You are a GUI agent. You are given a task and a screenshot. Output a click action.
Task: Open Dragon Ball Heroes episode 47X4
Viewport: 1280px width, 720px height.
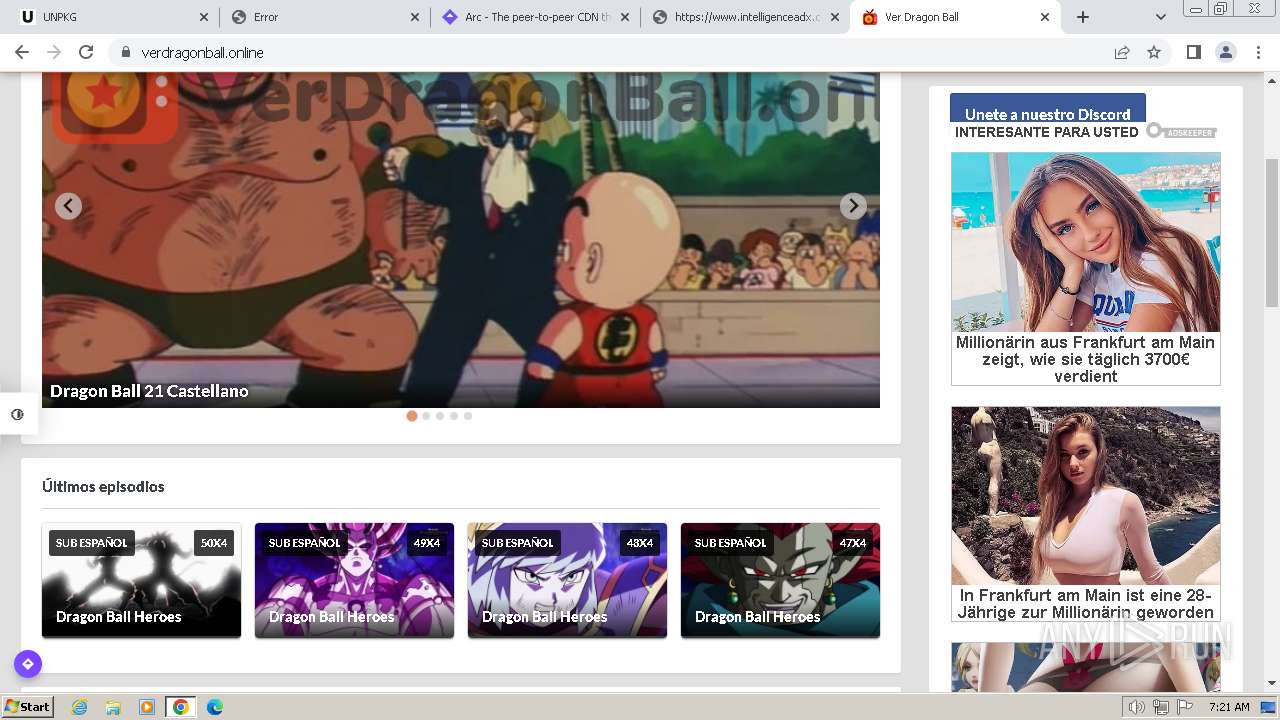click(x=780, y=580)
